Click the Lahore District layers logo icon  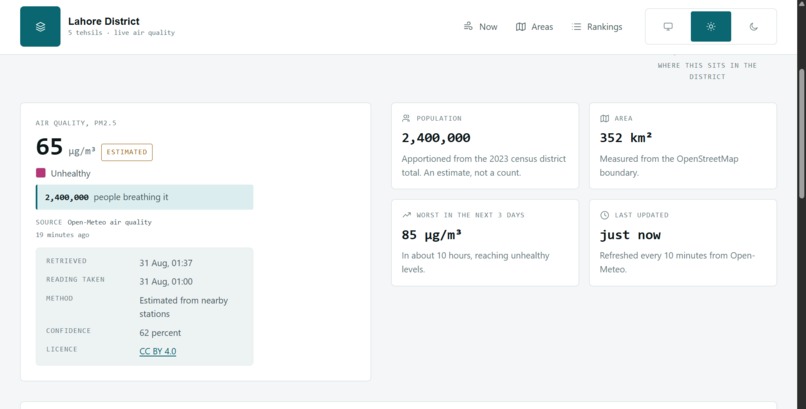tap(40, 27)
